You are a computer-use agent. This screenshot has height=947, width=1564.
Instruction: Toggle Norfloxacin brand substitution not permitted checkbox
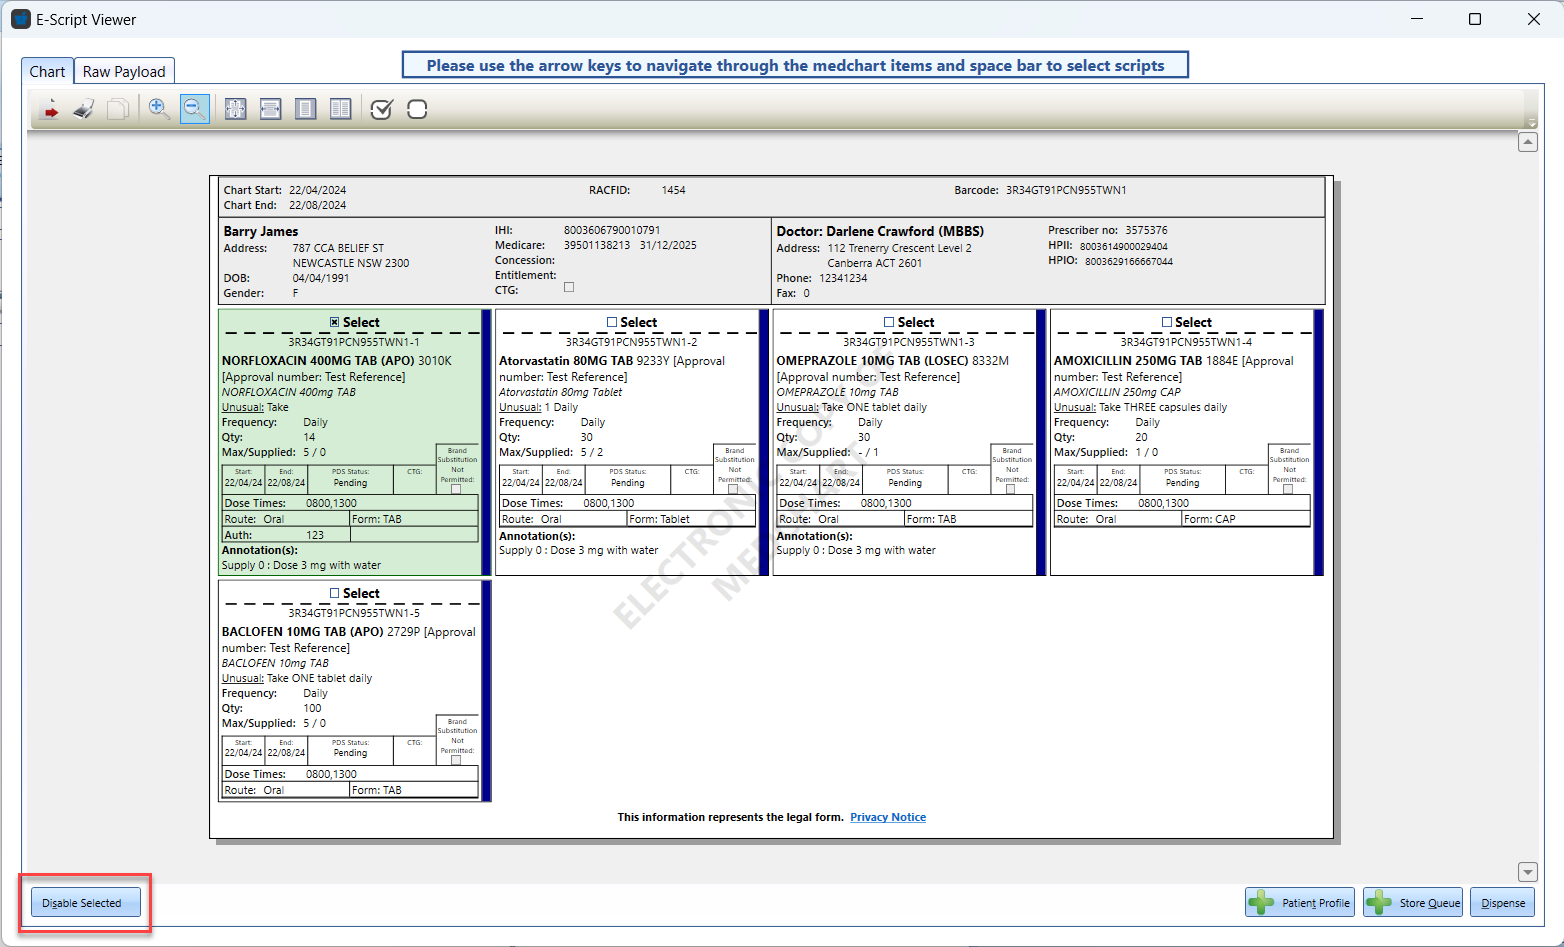point(456,489)
